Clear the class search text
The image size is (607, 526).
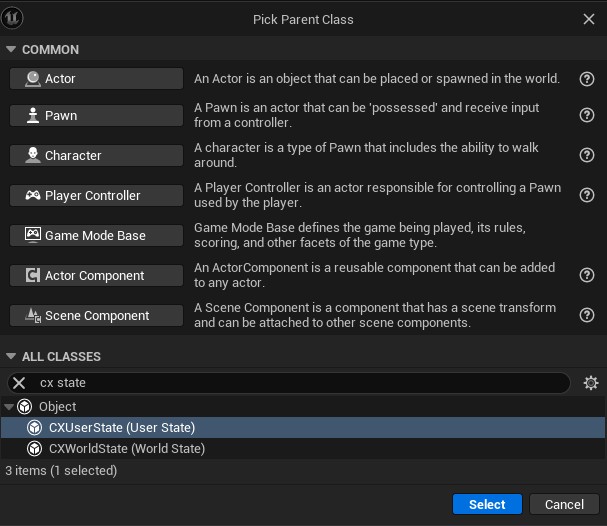click(19, 383)
